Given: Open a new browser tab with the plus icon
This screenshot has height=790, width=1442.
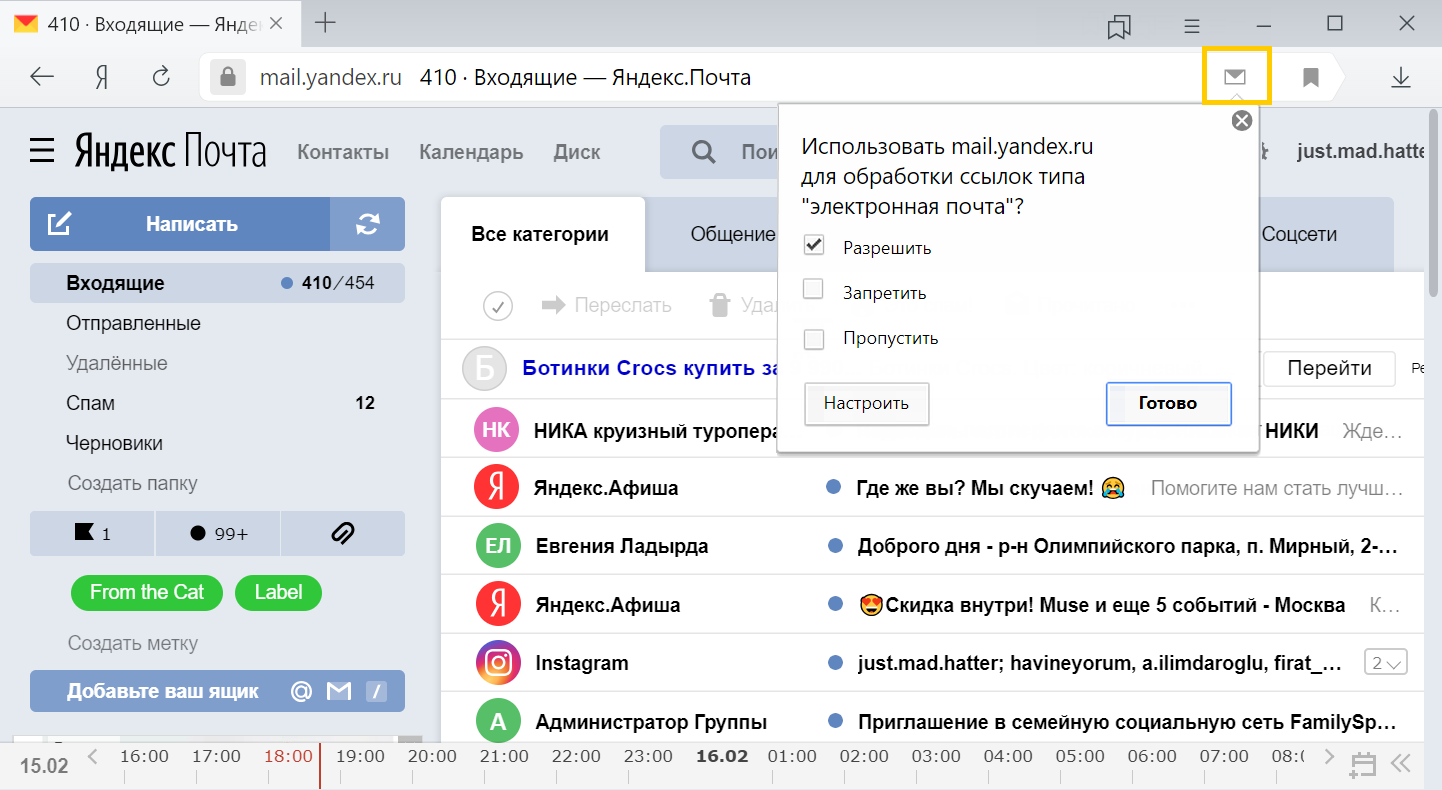Looking at the screenshot, I should pos(325,23).
